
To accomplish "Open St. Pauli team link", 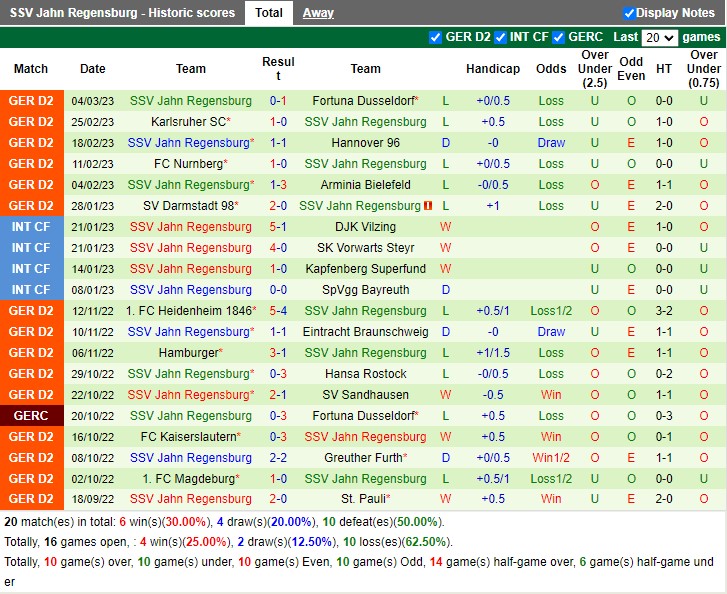I will 363,499.
